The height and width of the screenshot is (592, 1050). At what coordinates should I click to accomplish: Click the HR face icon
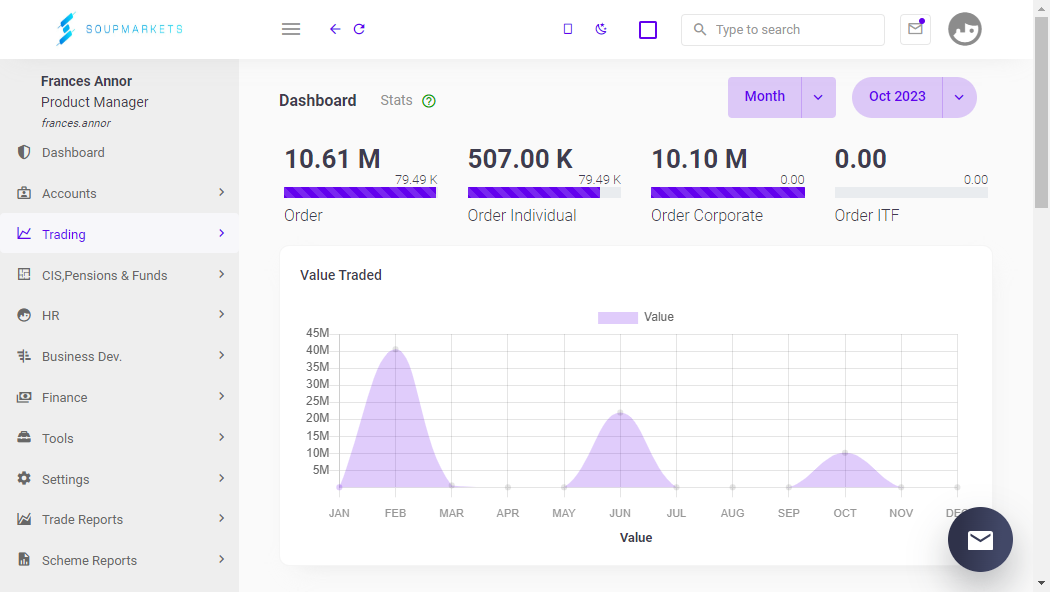(x=24, y=315)
